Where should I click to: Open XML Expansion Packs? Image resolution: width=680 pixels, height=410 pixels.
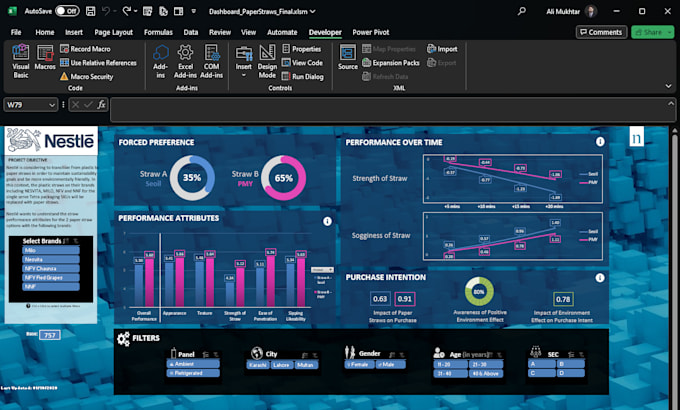(391, 63)
